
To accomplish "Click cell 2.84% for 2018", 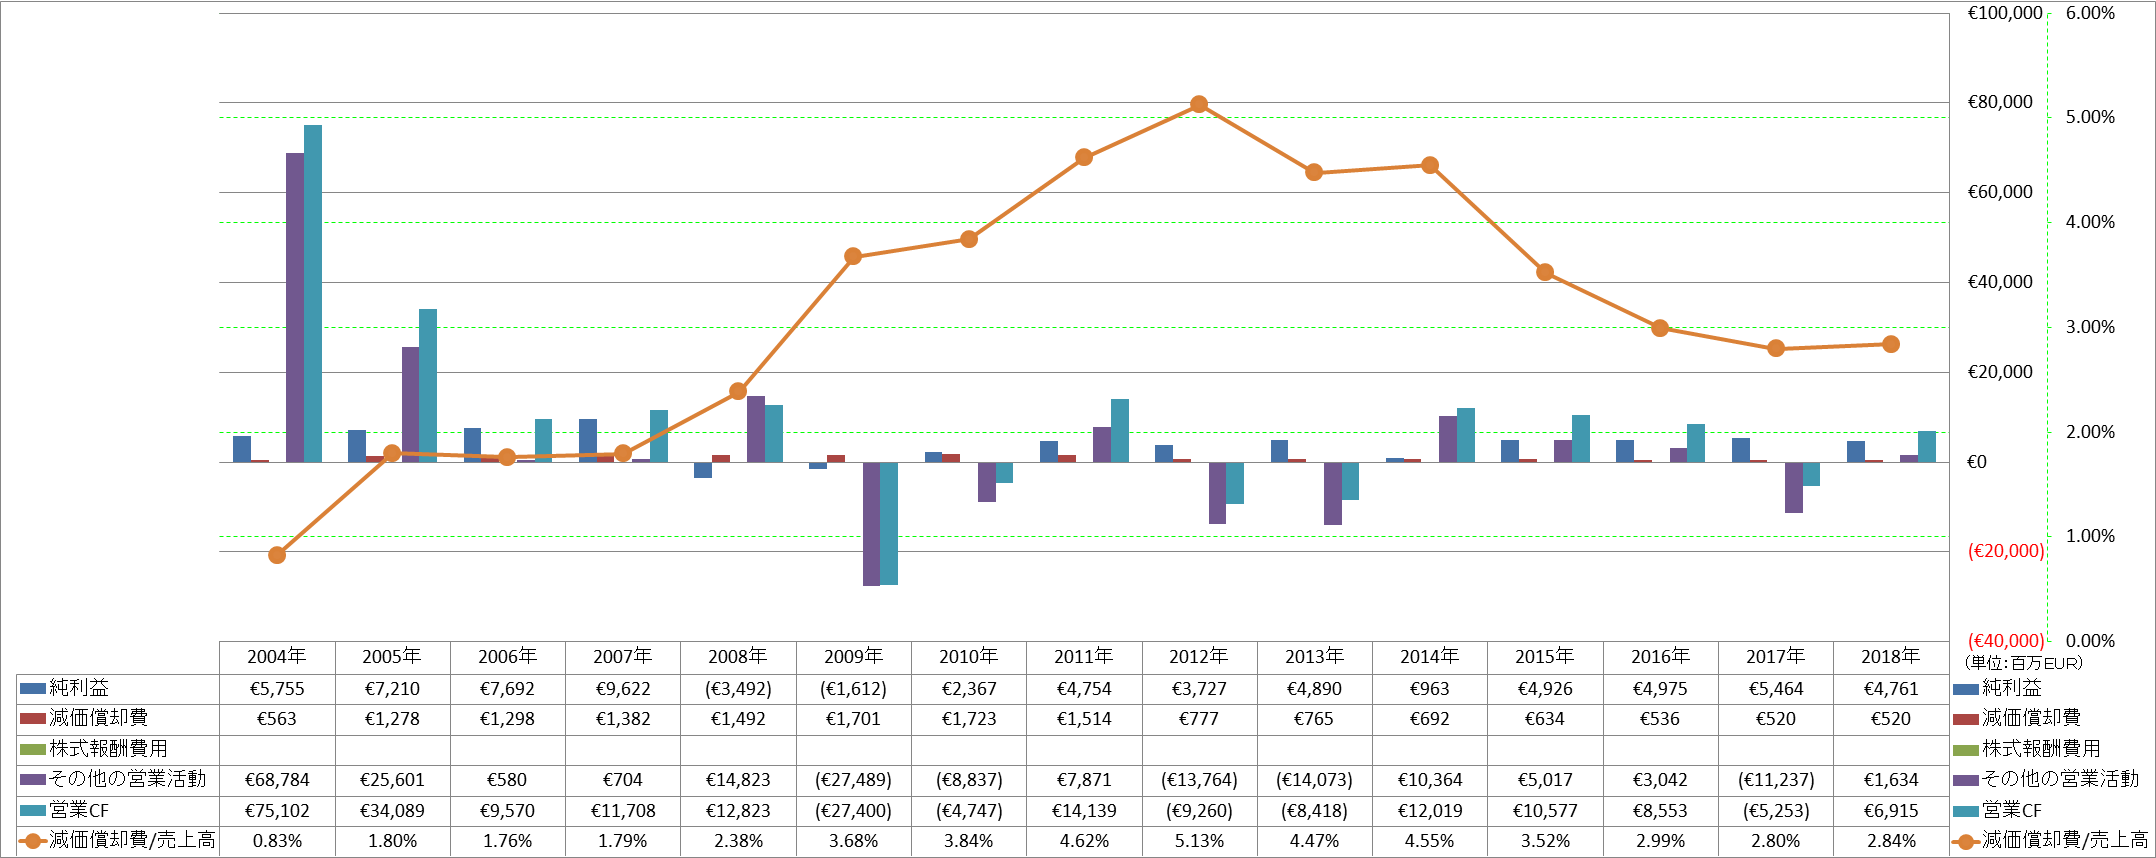I will (x=1891, y=841).
